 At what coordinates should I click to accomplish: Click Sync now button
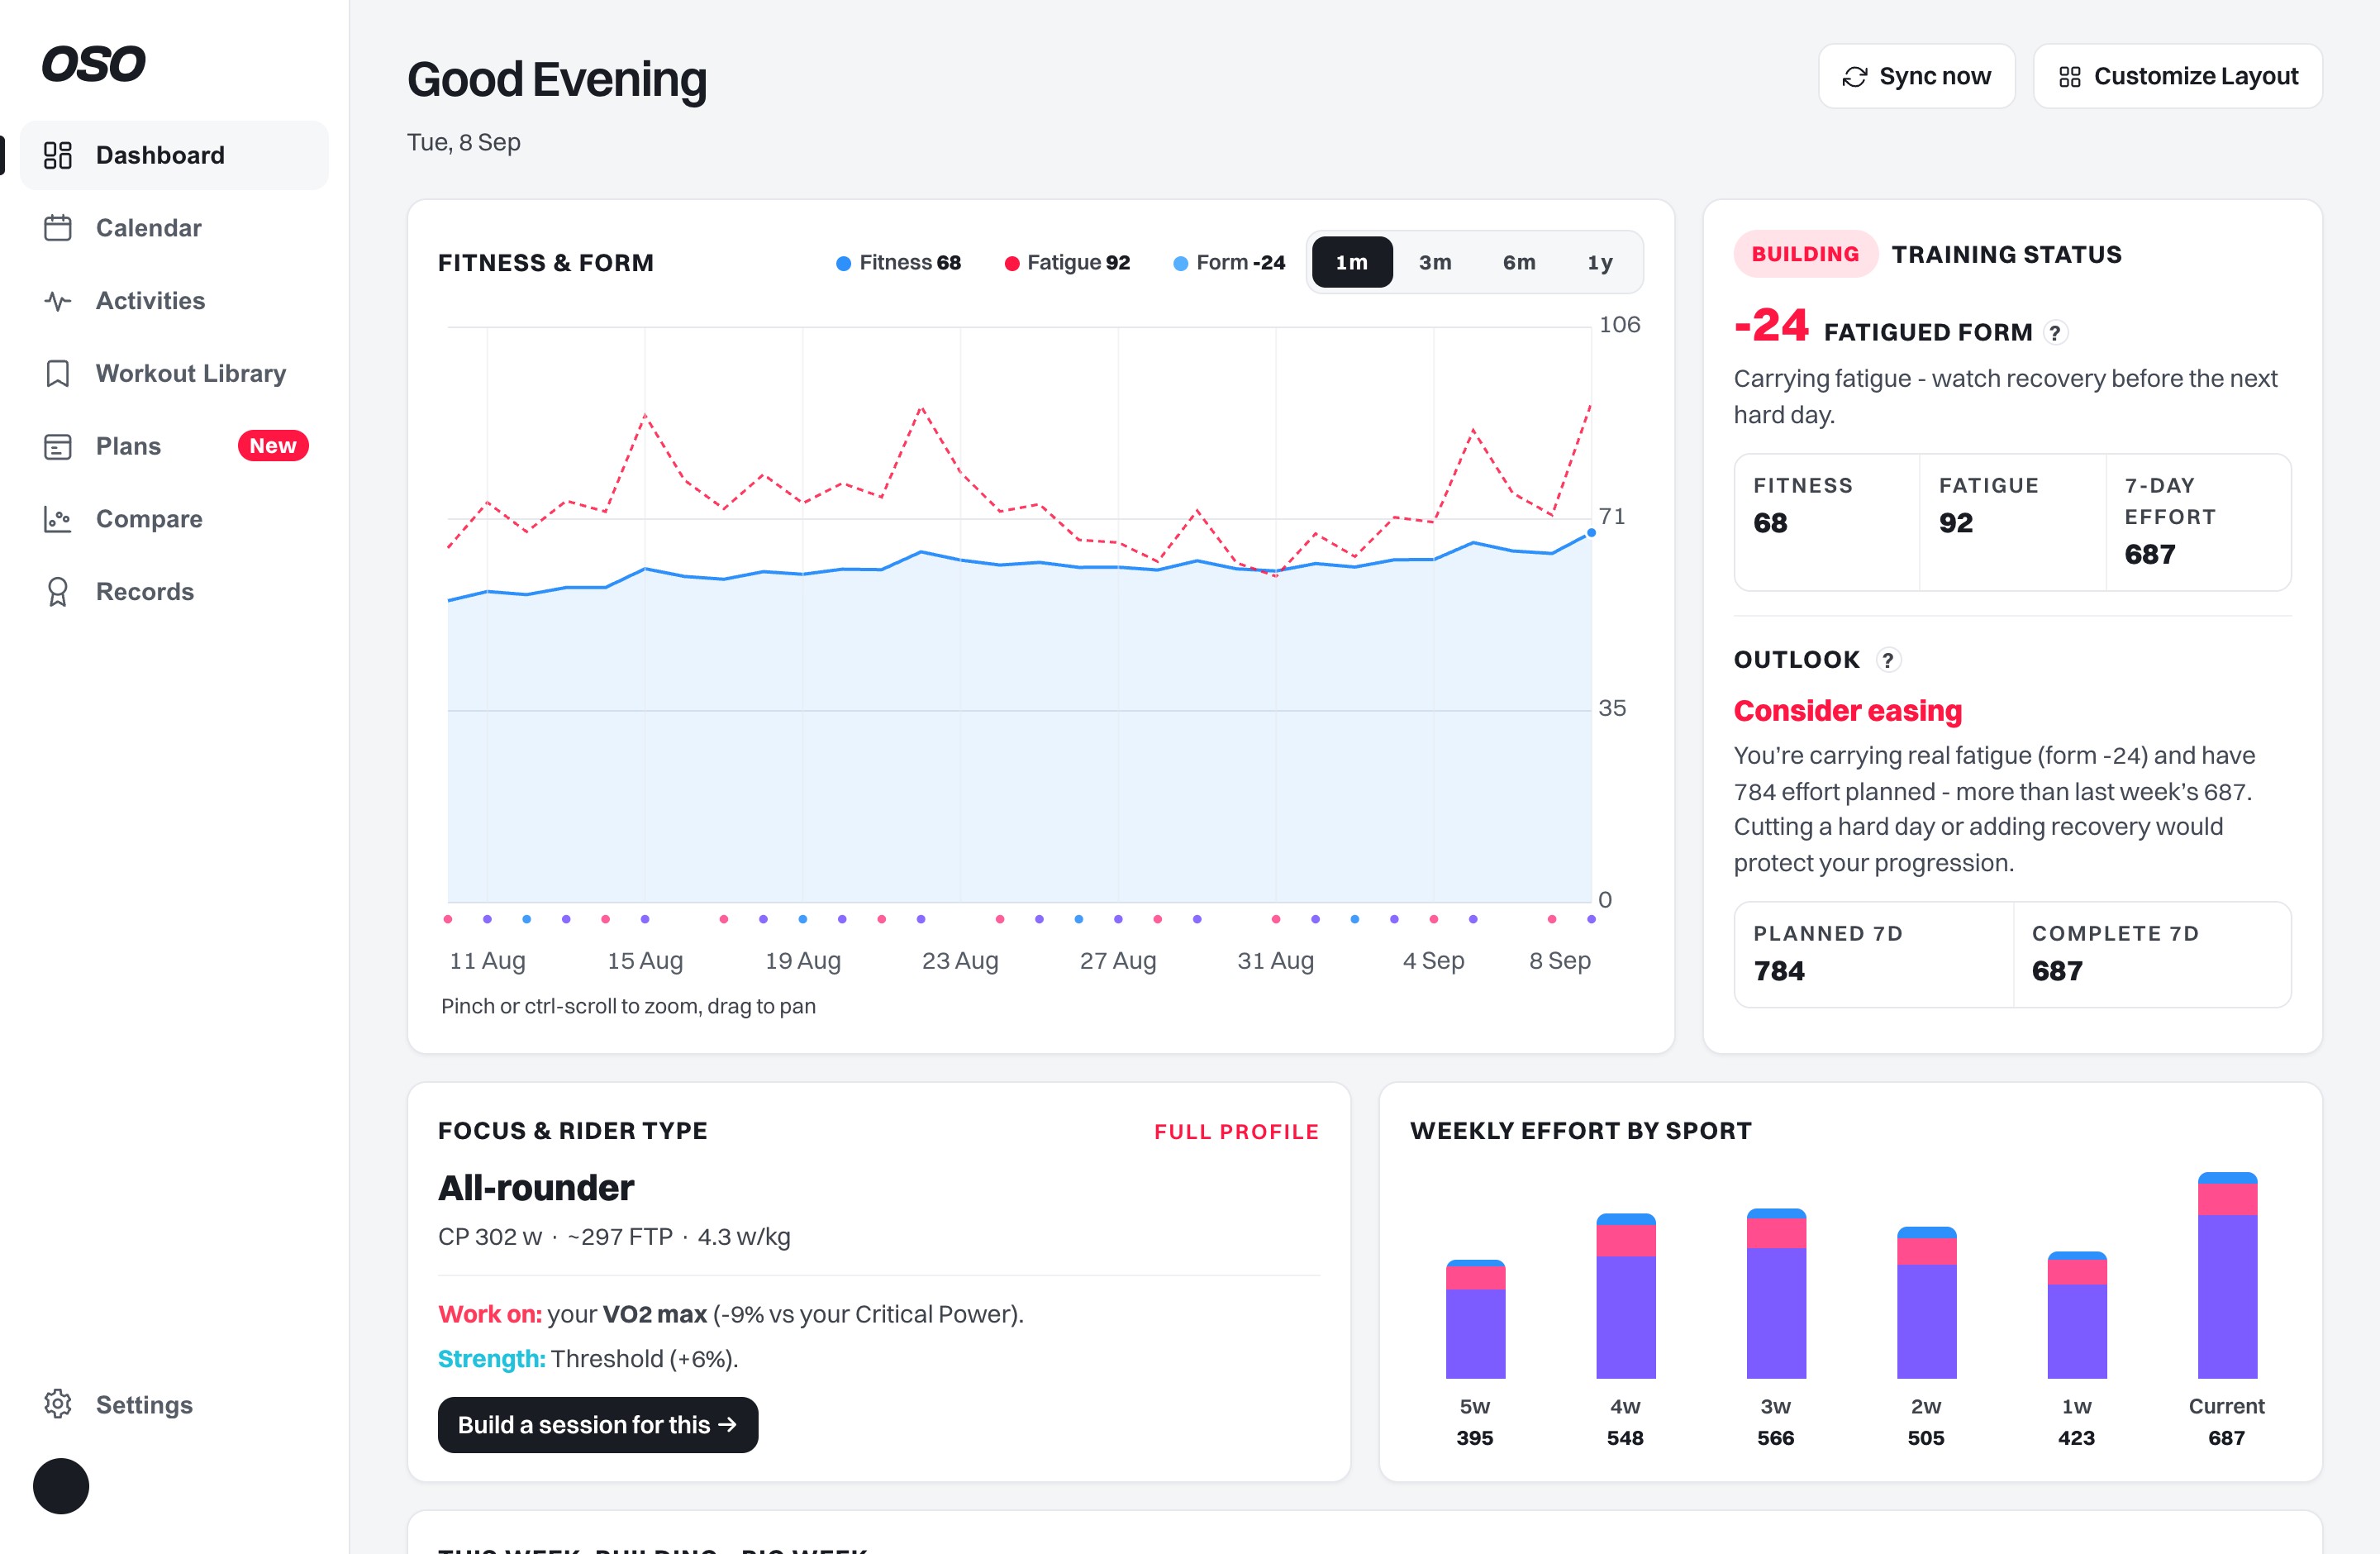(x=1916, y=76)
